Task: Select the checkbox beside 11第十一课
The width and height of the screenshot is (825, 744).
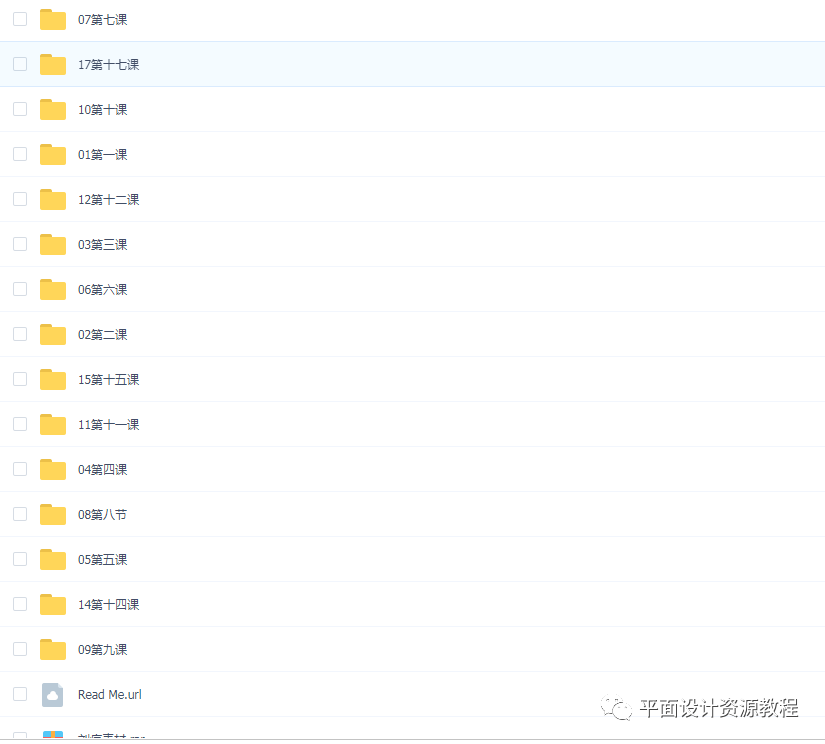Action: pos(20,424)
